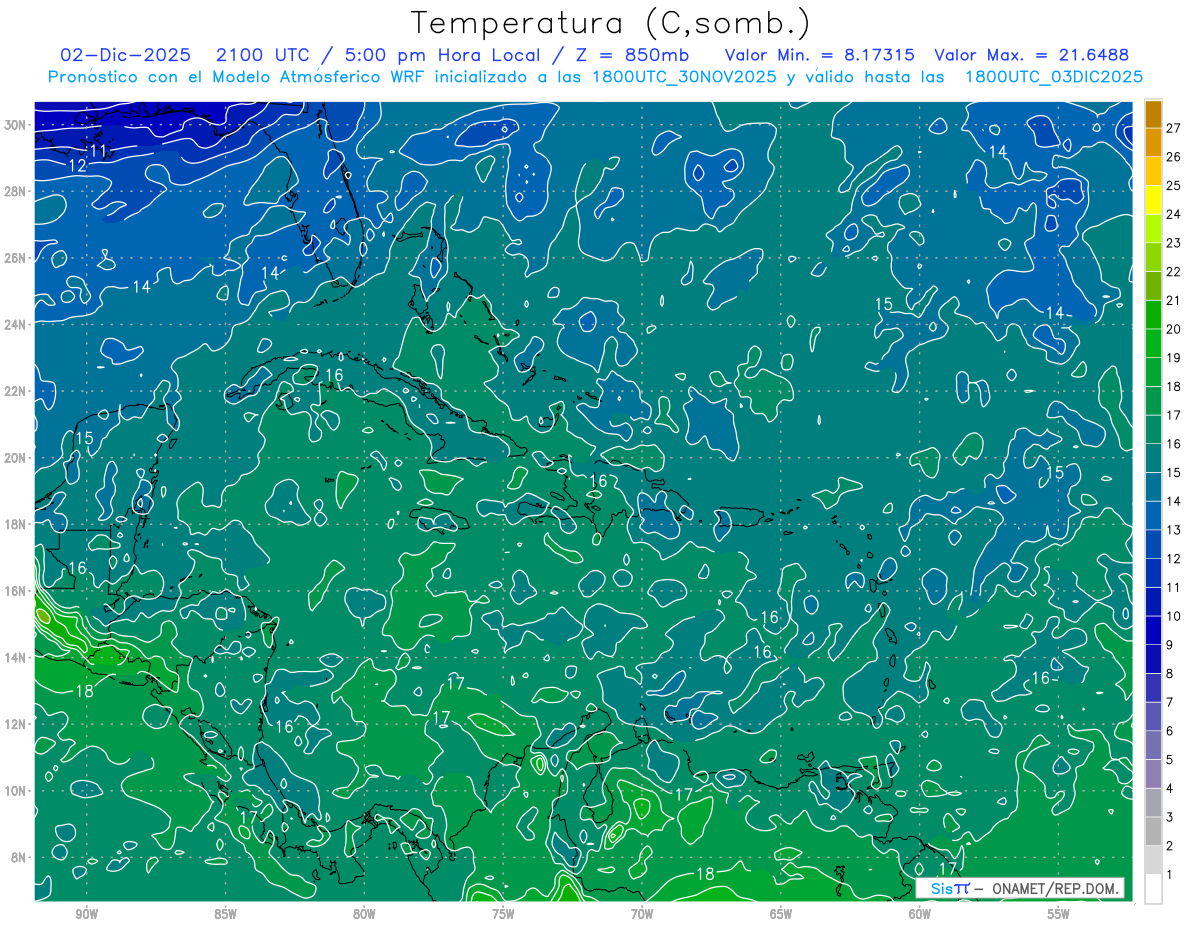Click the white swatch below label 1
This screenshot has width=1200, height=927.
tap(1153, 889)
